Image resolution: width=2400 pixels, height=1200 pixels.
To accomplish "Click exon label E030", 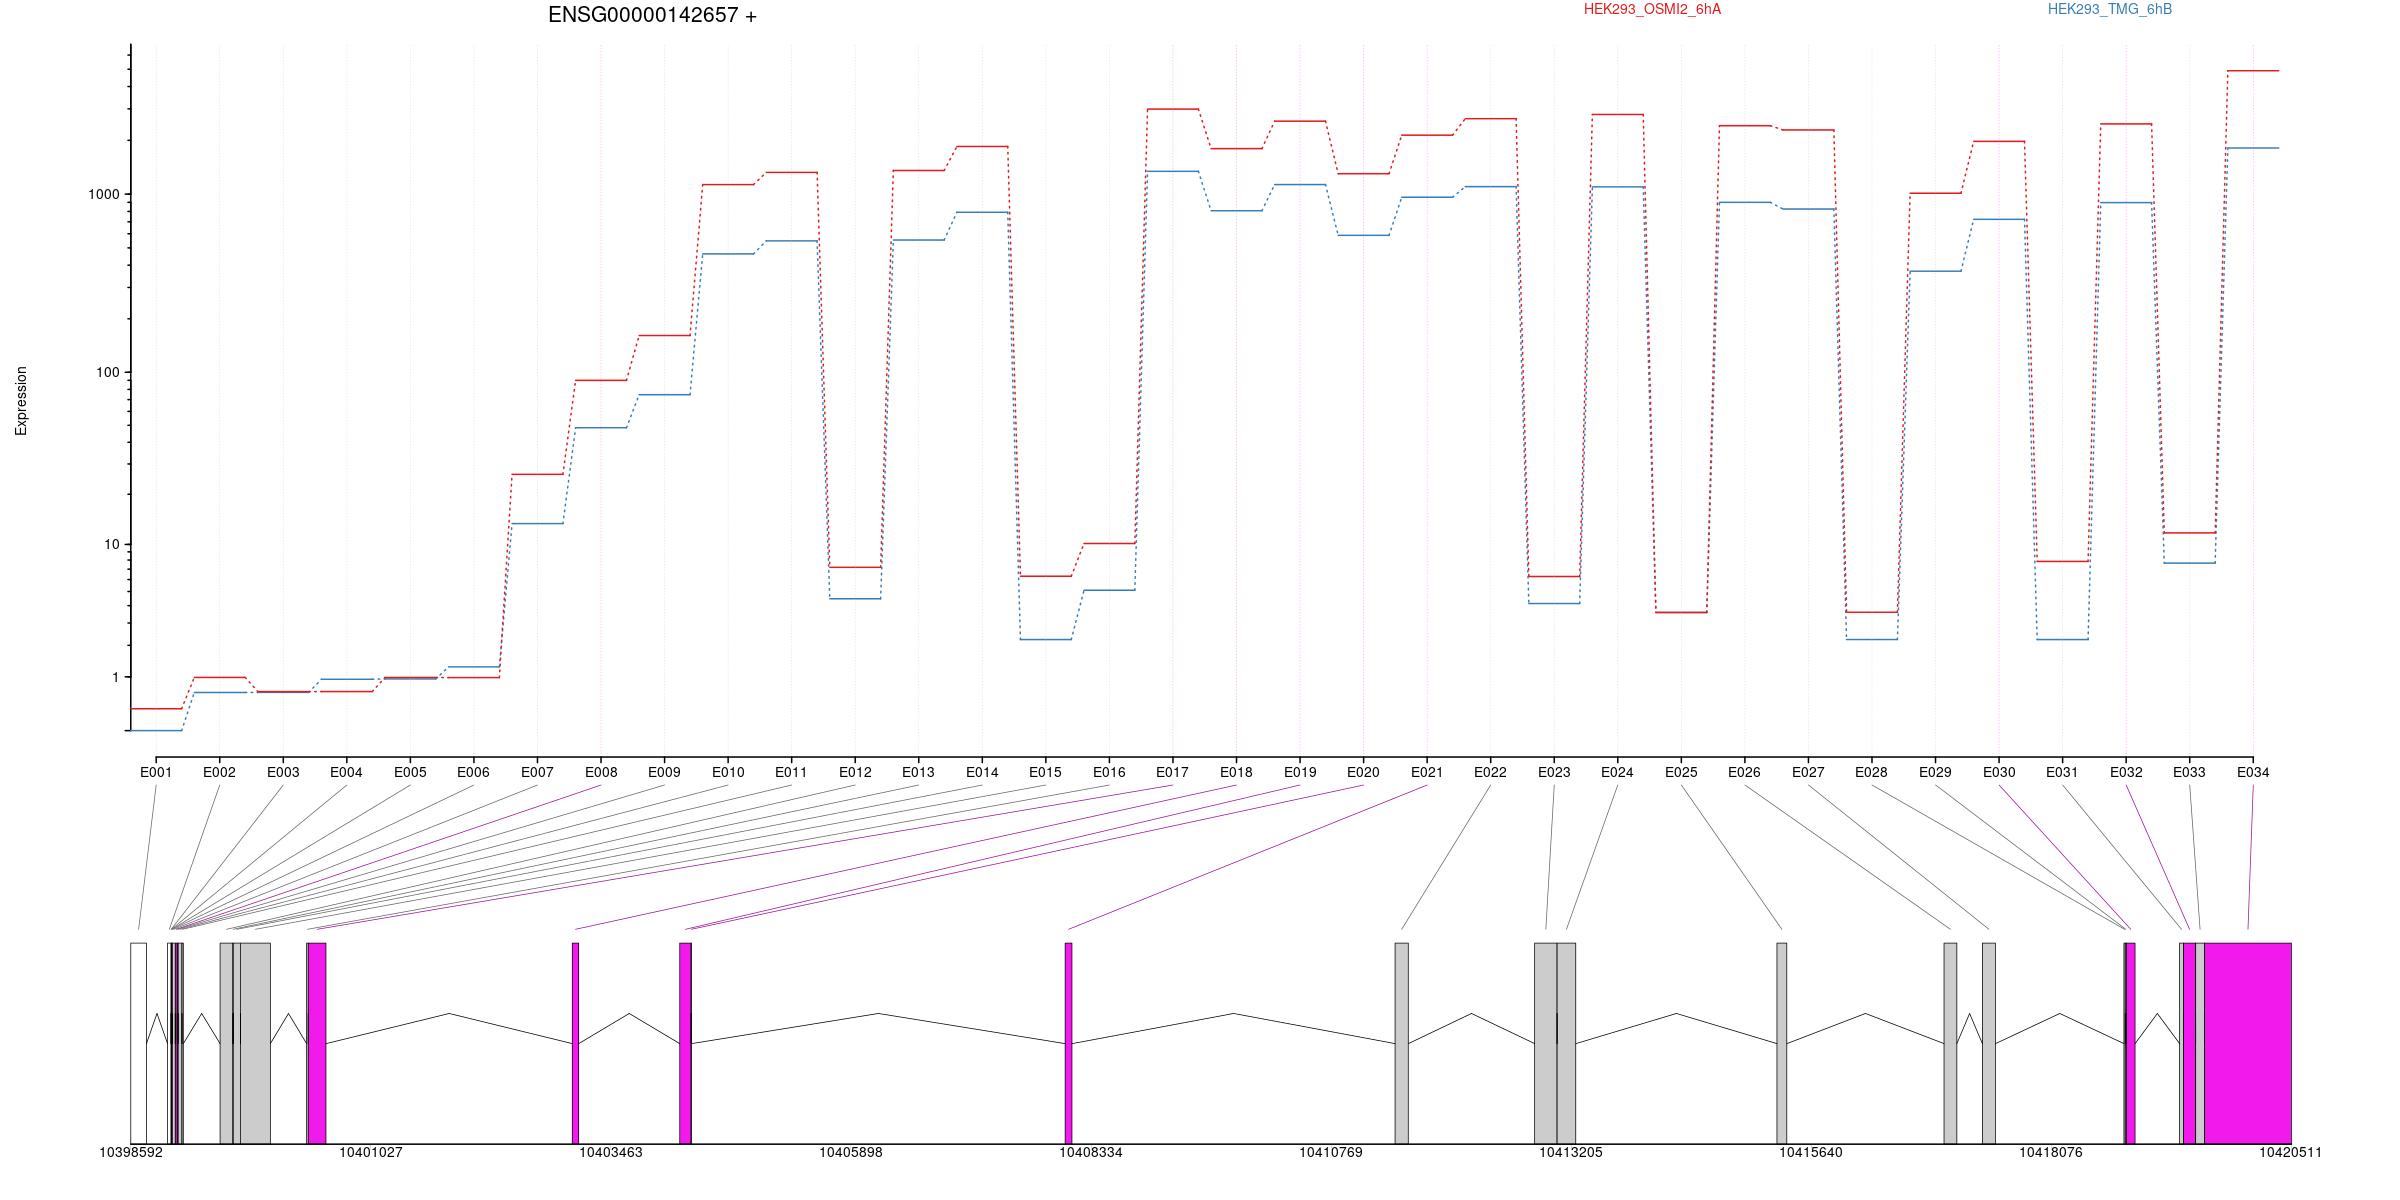I will coord(1999,772).
